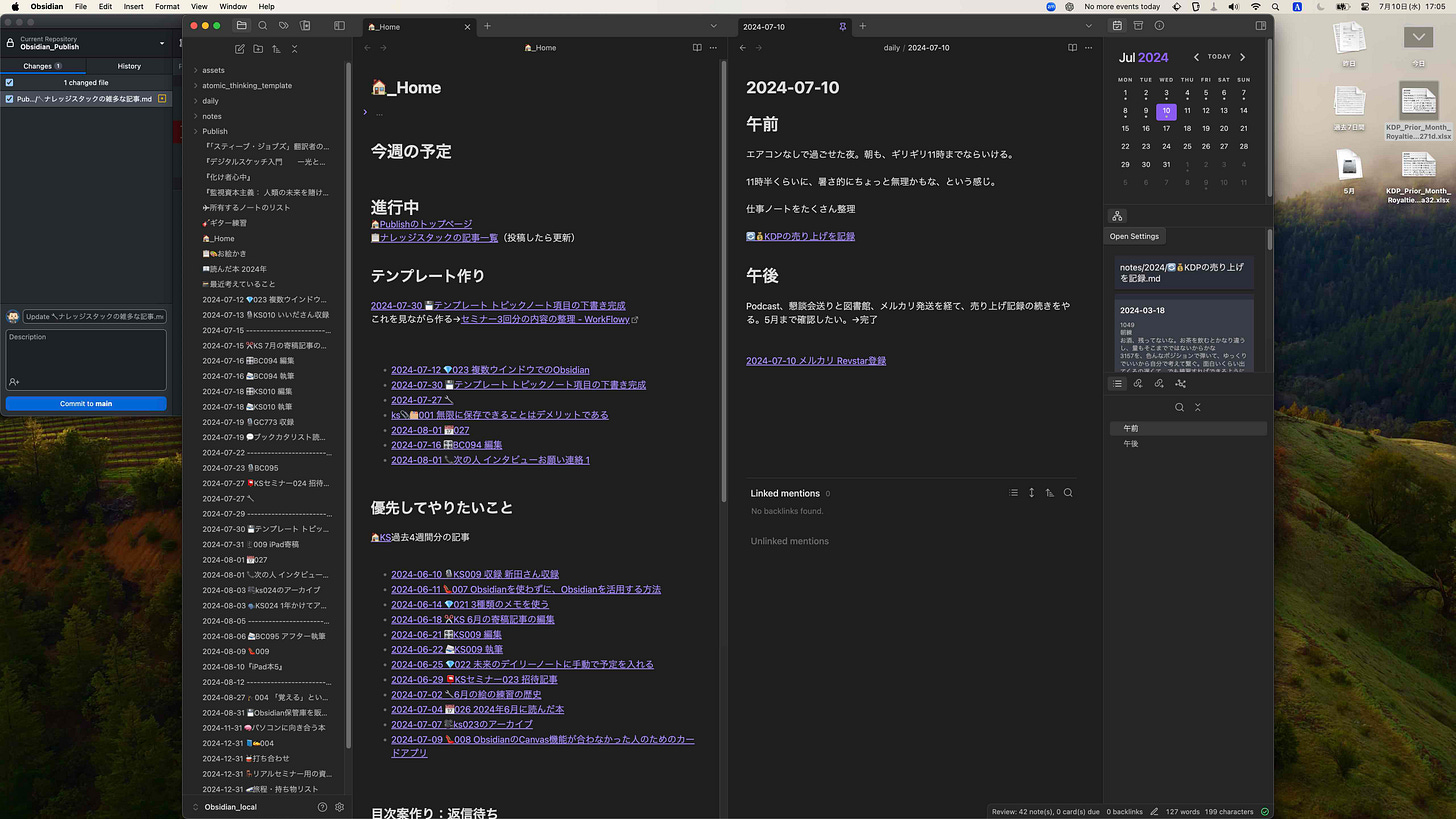Search in linked mentions

click(1068, 493)
